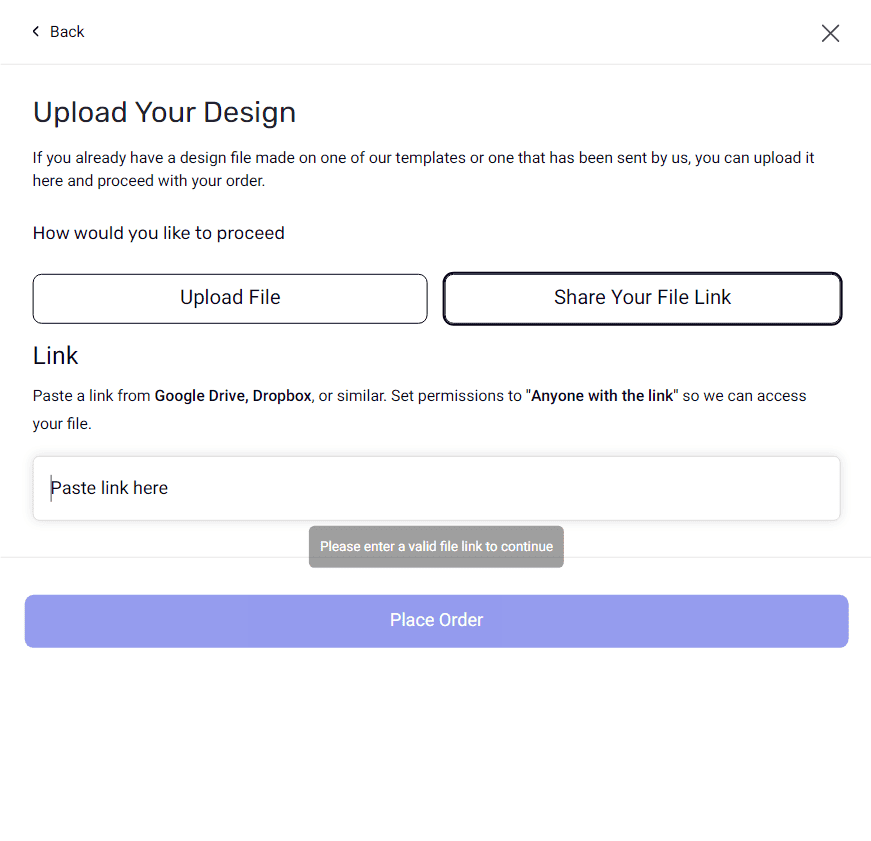The width and height of the screenshot is (871, 841).
Task: Click the word Upload on the Upload File button
Action: point(210,298)
